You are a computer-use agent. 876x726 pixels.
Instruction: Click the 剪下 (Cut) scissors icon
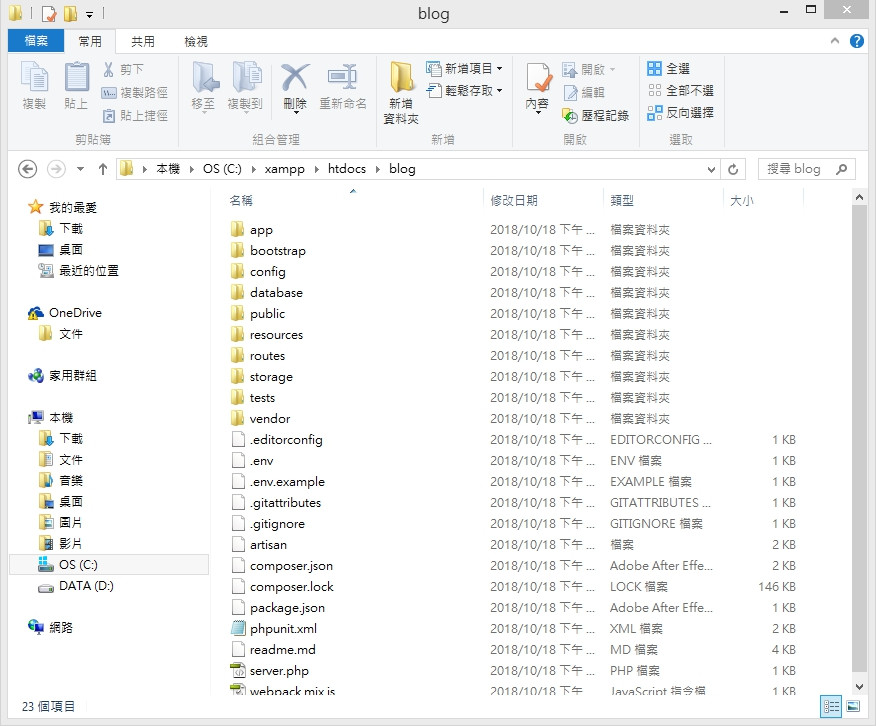click(108, 69)
